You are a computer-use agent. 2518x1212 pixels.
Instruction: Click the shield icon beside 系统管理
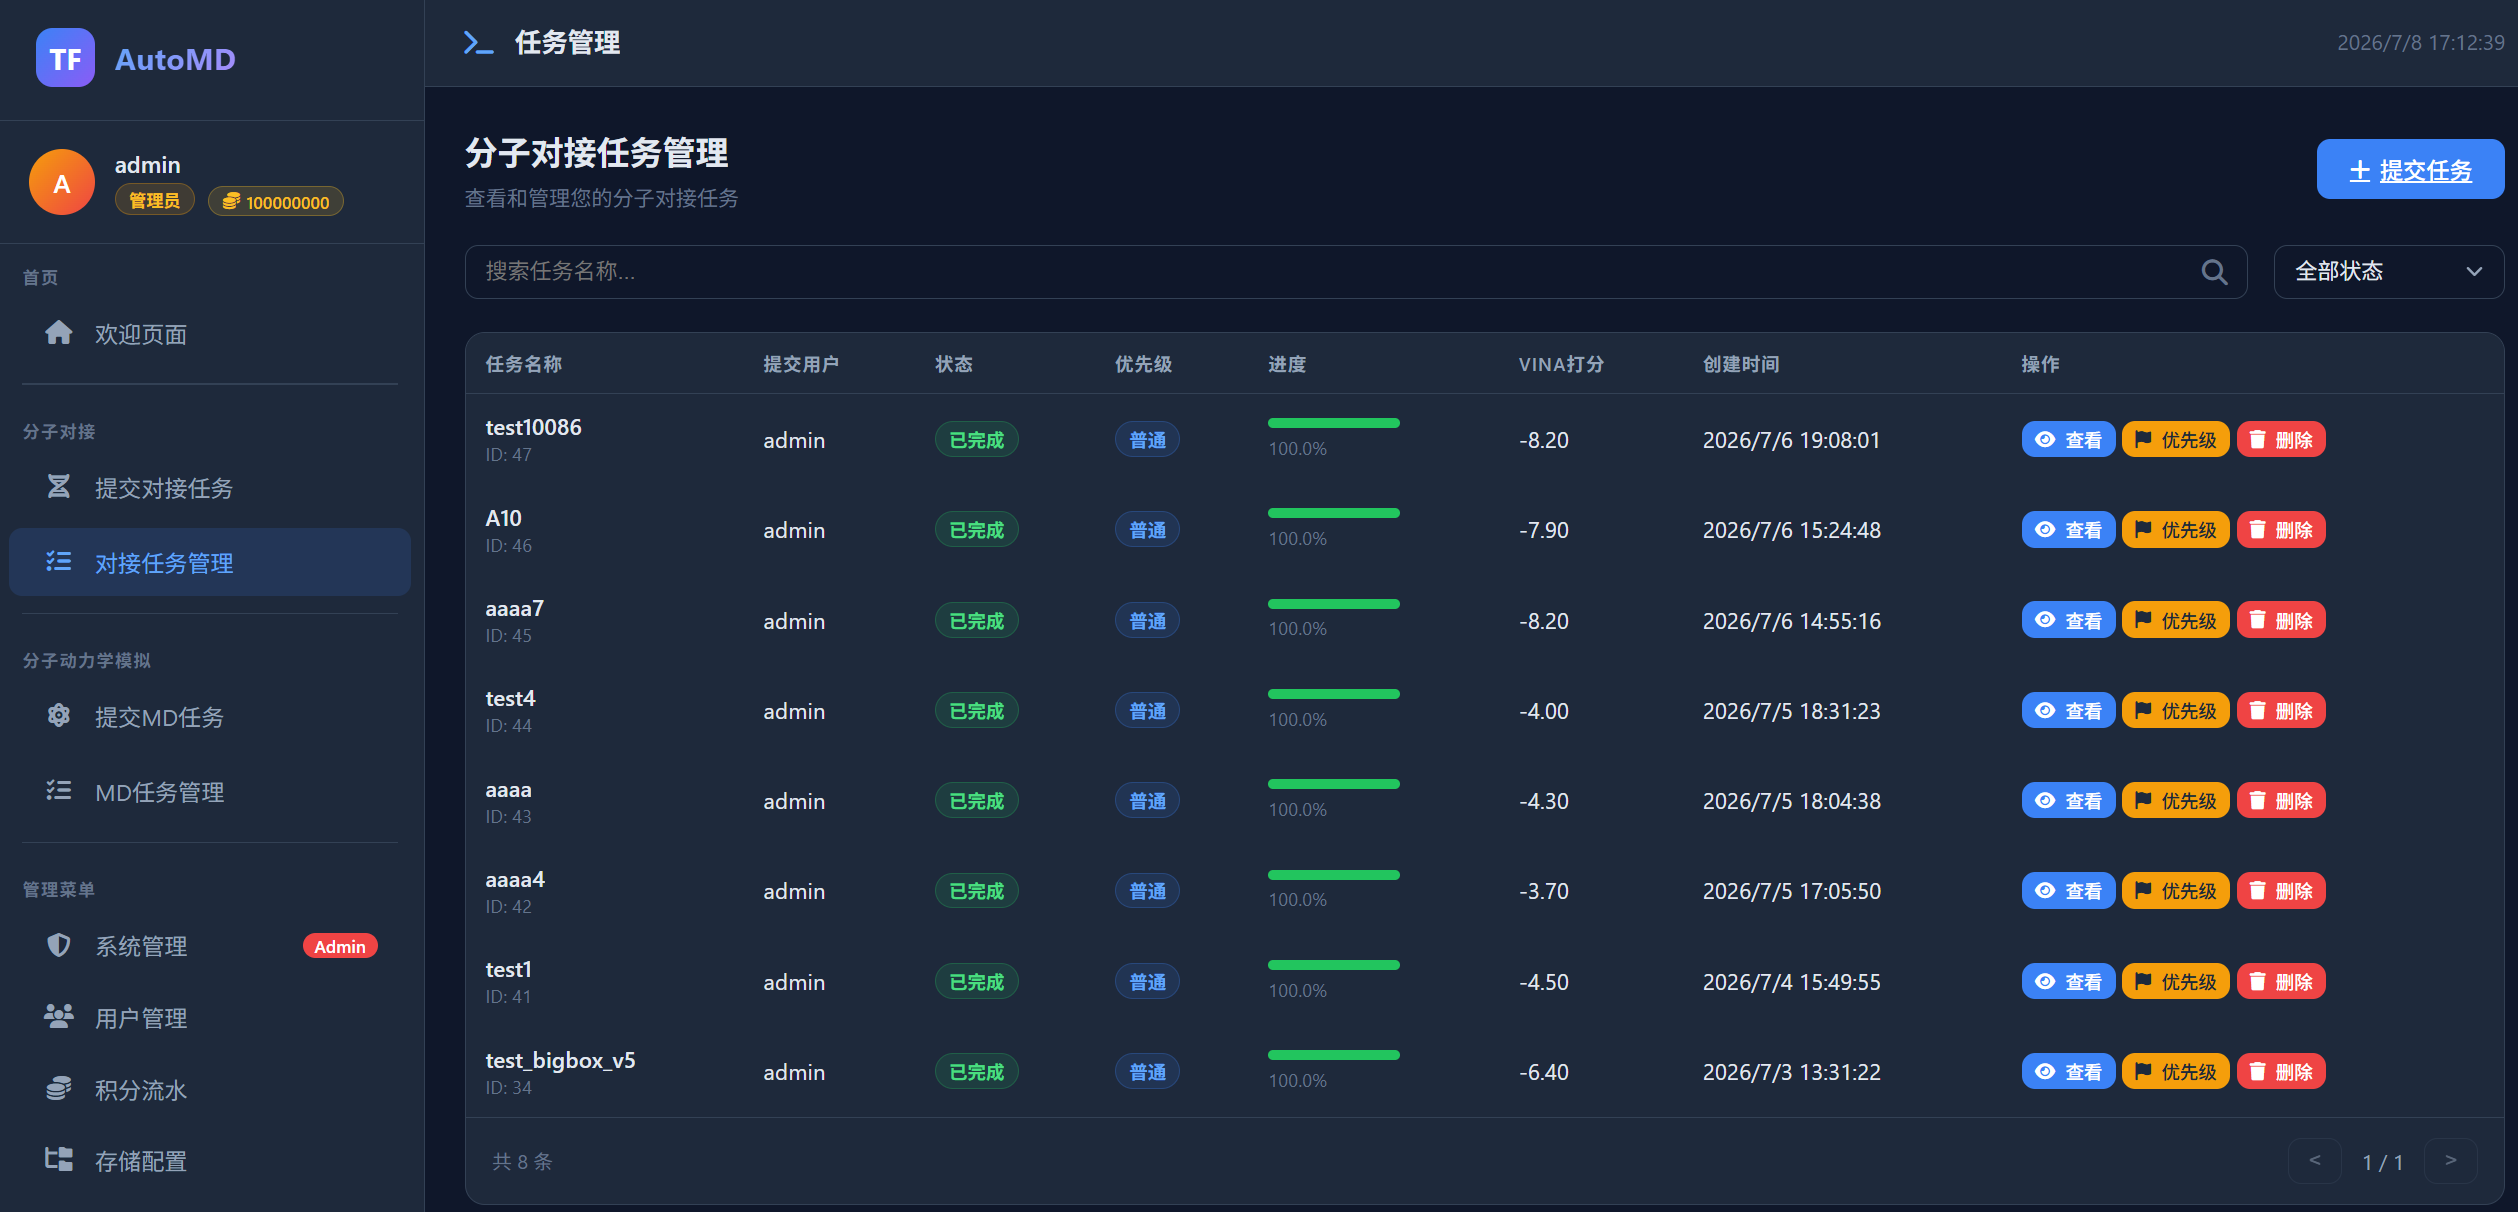coord(59,944)
